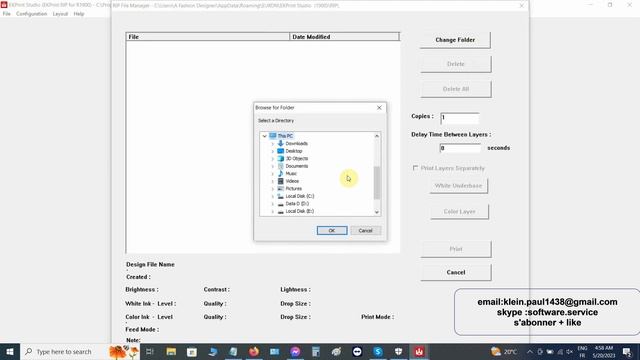Click the Delete All button

click(x=456, y=89)
